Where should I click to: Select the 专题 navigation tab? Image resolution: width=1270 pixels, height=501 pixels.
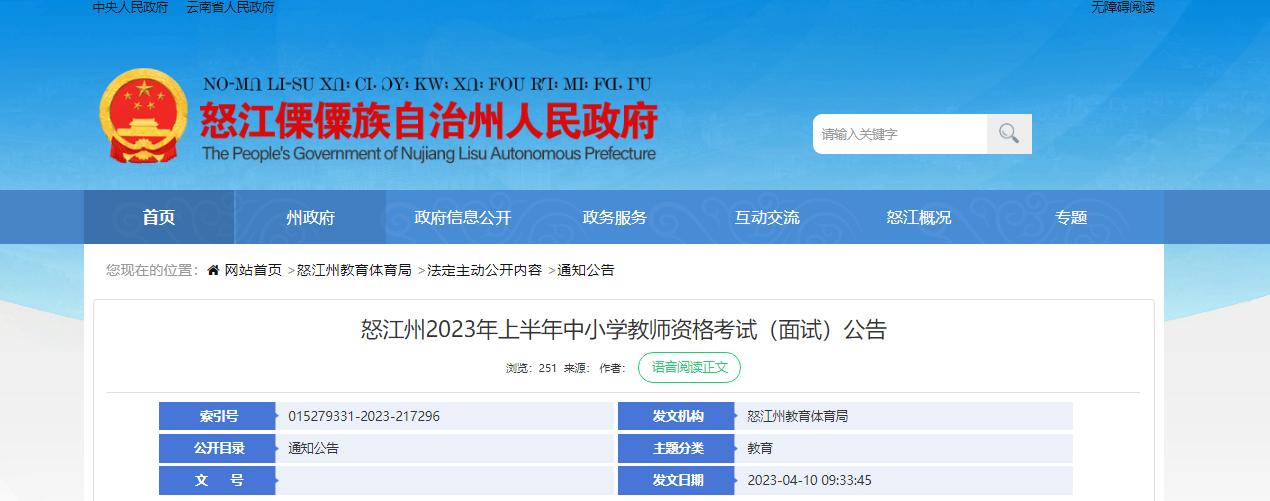[1071, 218]
